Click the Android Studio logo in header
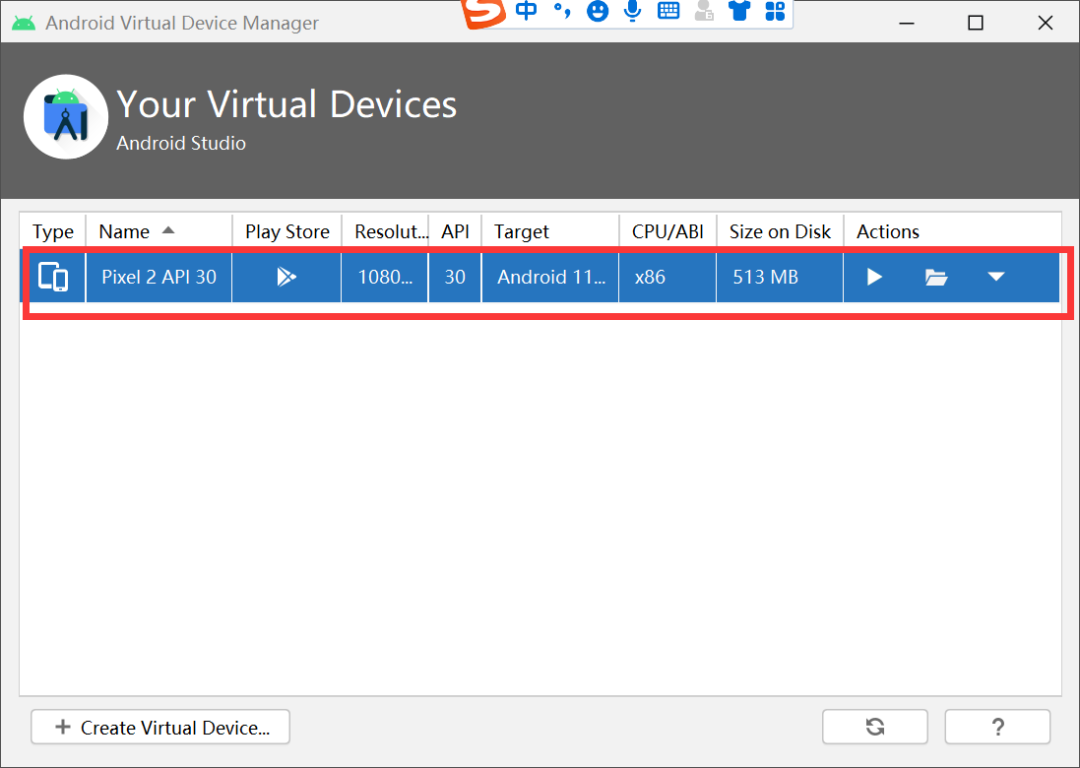1080x768 pixels. [x=66, y=116]
